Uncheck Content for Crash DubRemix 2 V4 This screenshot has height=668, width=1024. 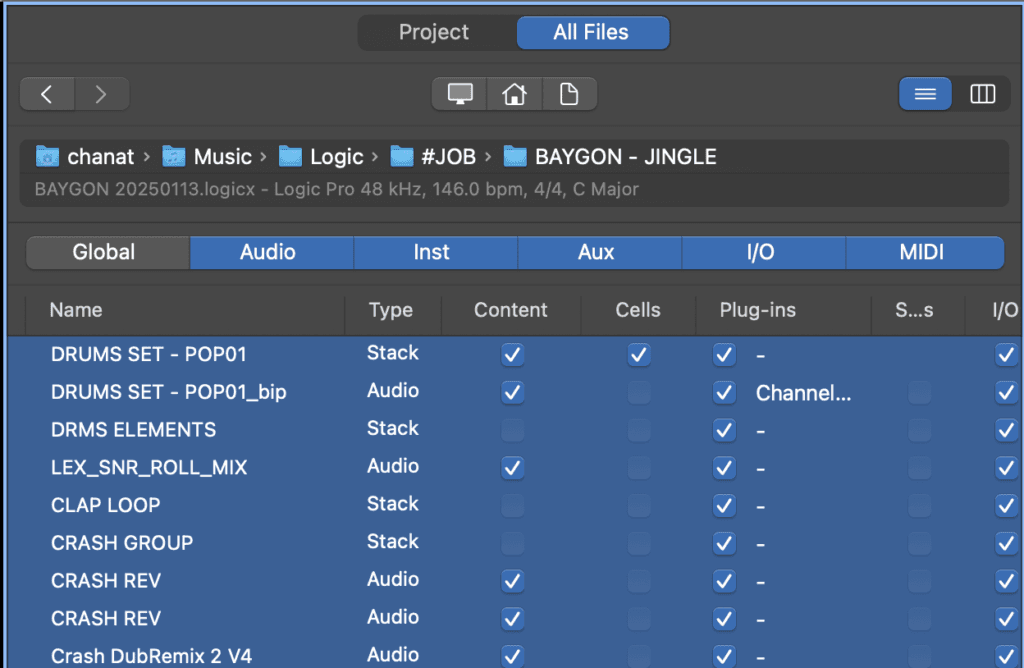(513, 656)
